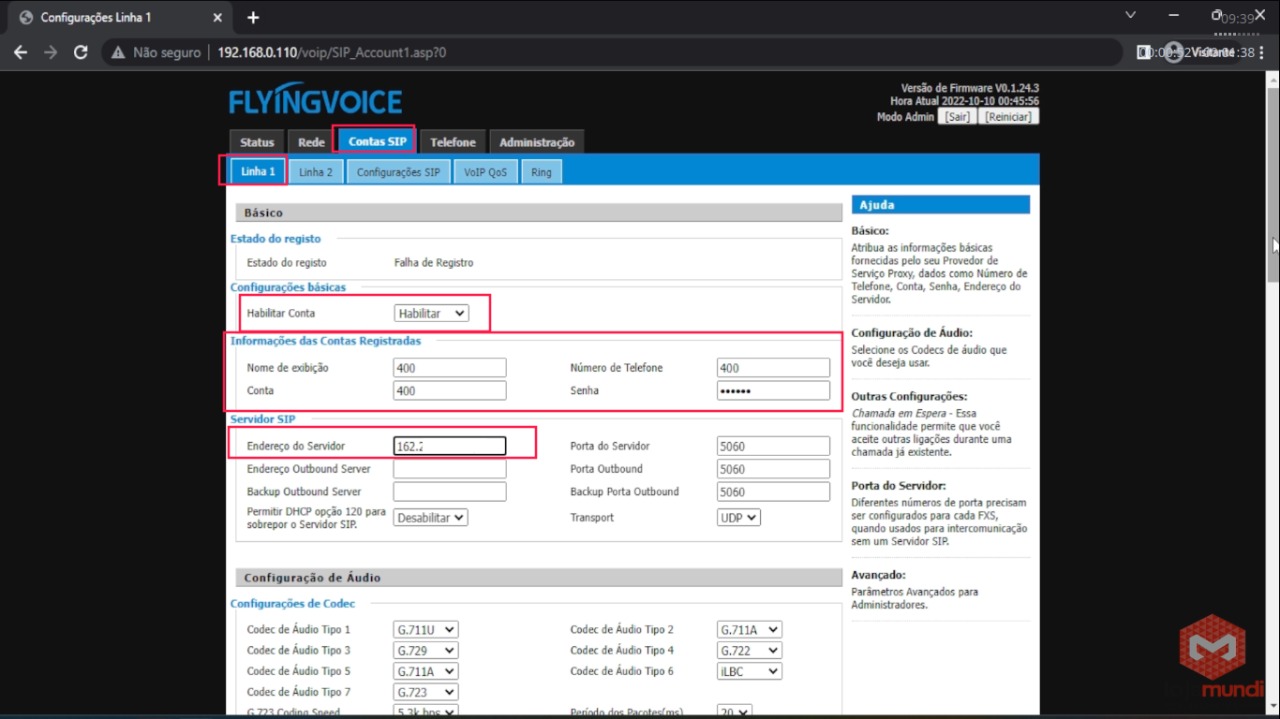Click the Avançado help heading
The width and height of the screenshot is (1280, 719).
pyautogui.click(x=878, y=575)
